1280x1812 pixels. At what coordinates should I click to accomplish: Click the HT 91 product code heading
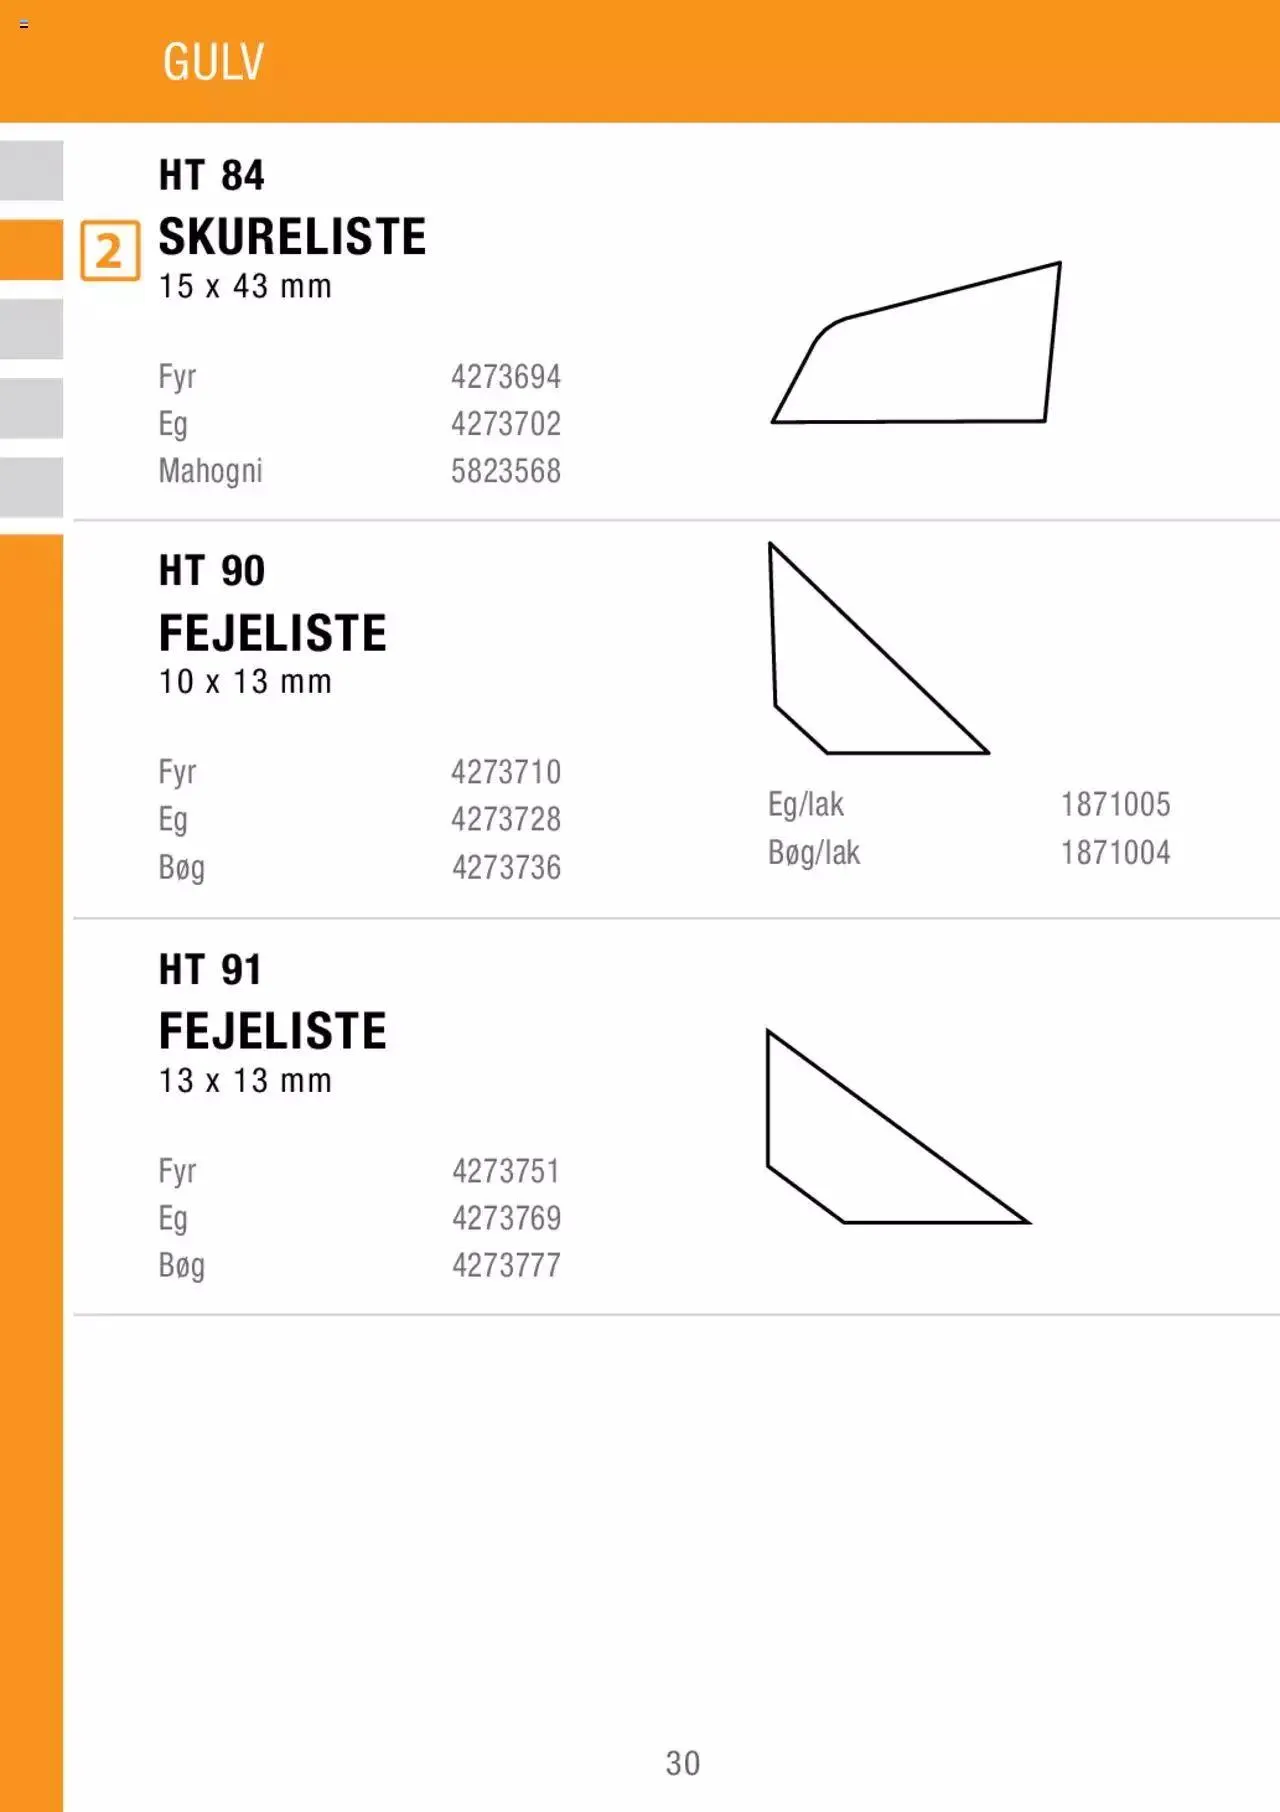click(211, 969)
